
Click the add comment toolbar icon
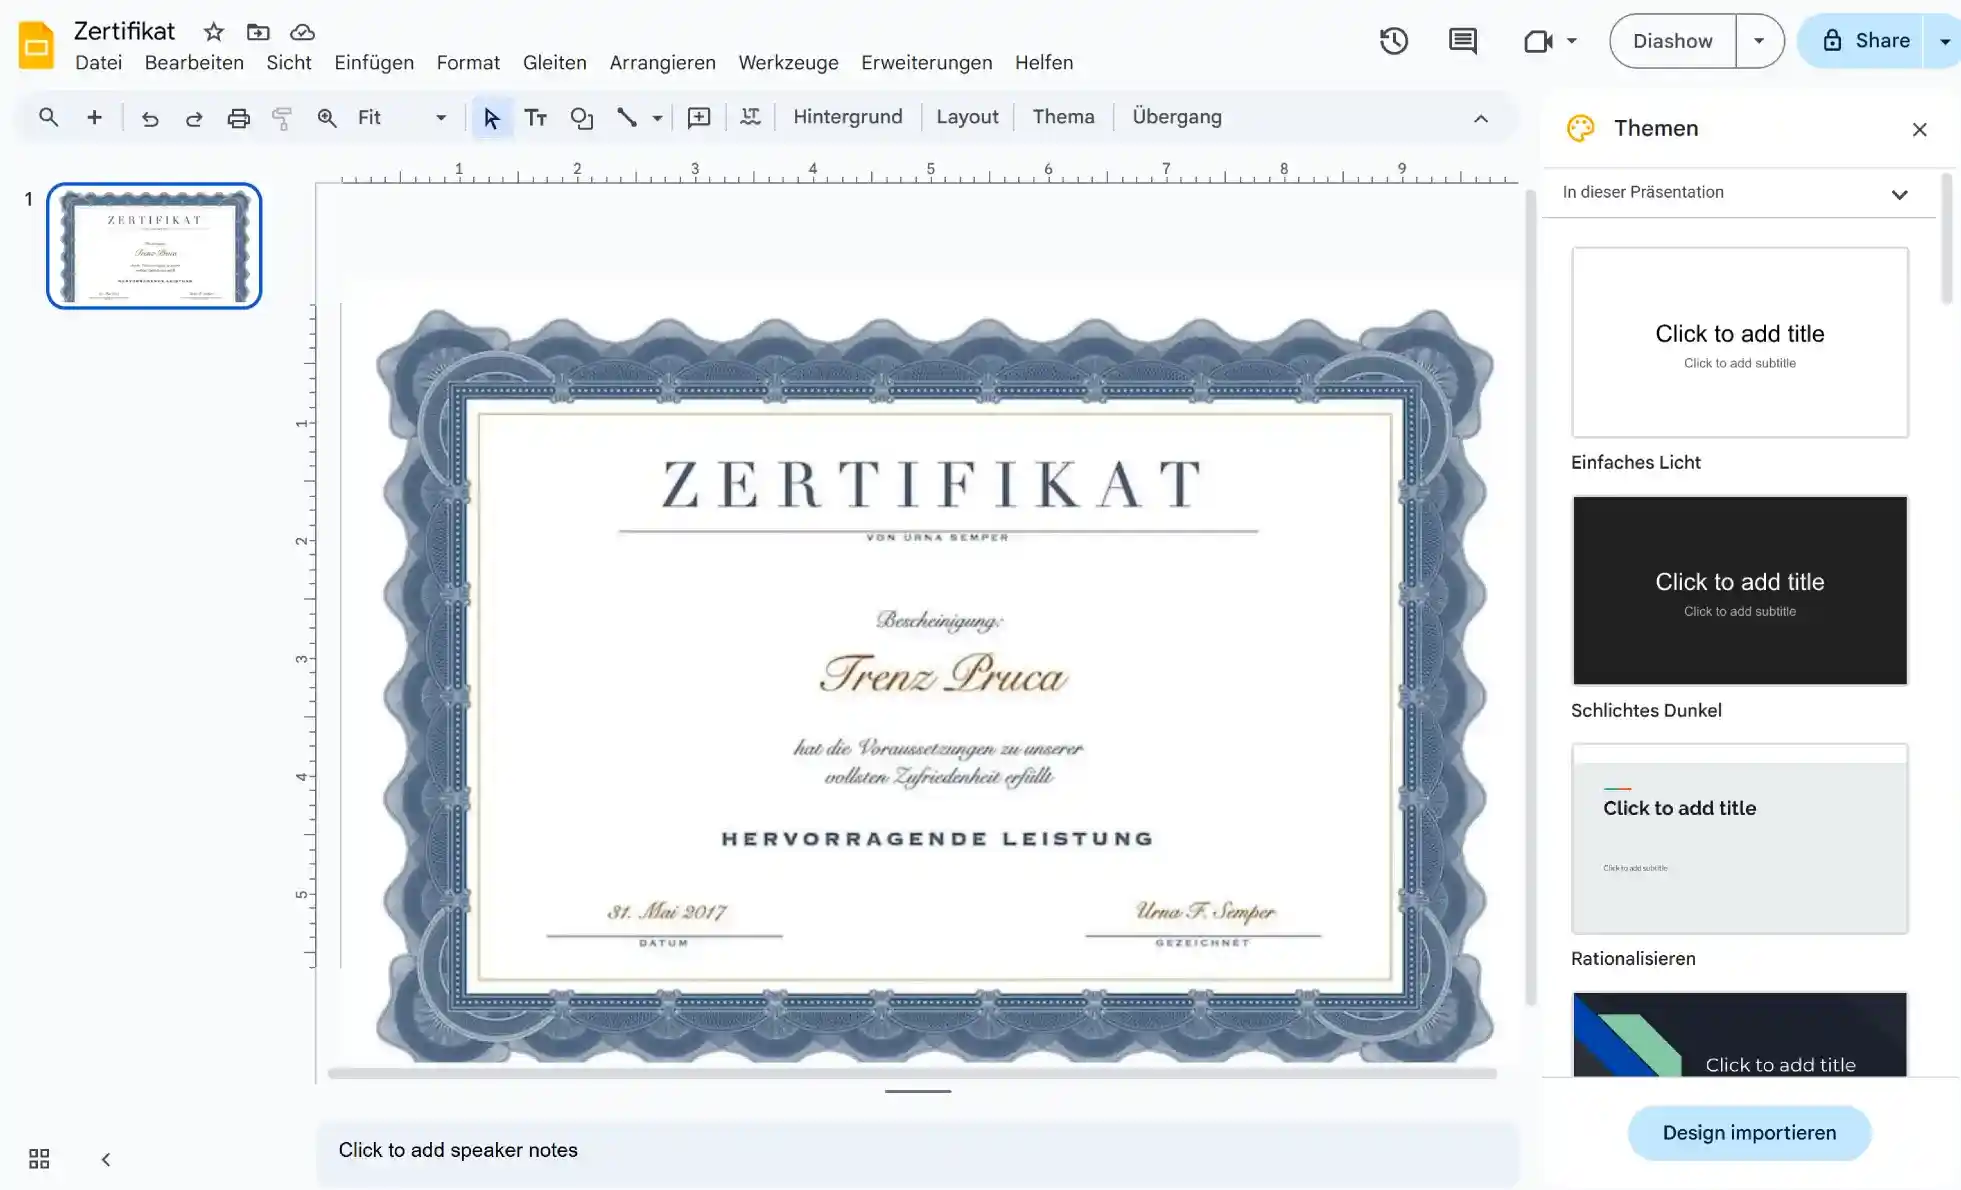[699, 118]
